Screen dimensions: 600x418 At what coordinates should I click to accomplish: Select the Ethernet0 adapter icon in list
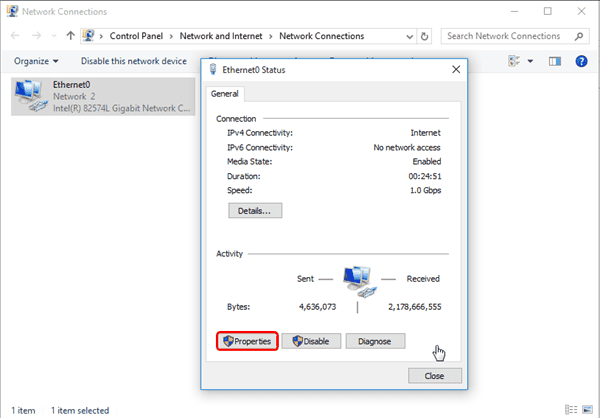[x=31, y=96]
